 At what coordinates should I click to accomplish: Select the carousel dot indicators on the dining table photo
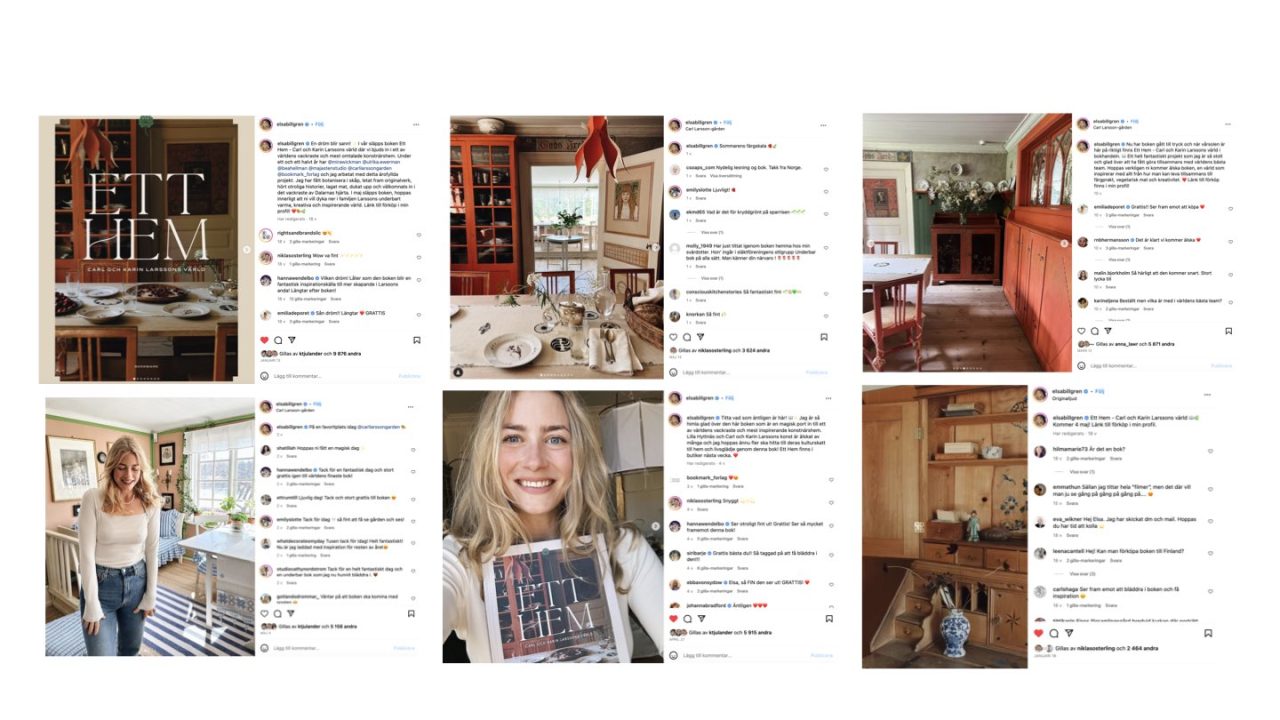click(557, 374)
